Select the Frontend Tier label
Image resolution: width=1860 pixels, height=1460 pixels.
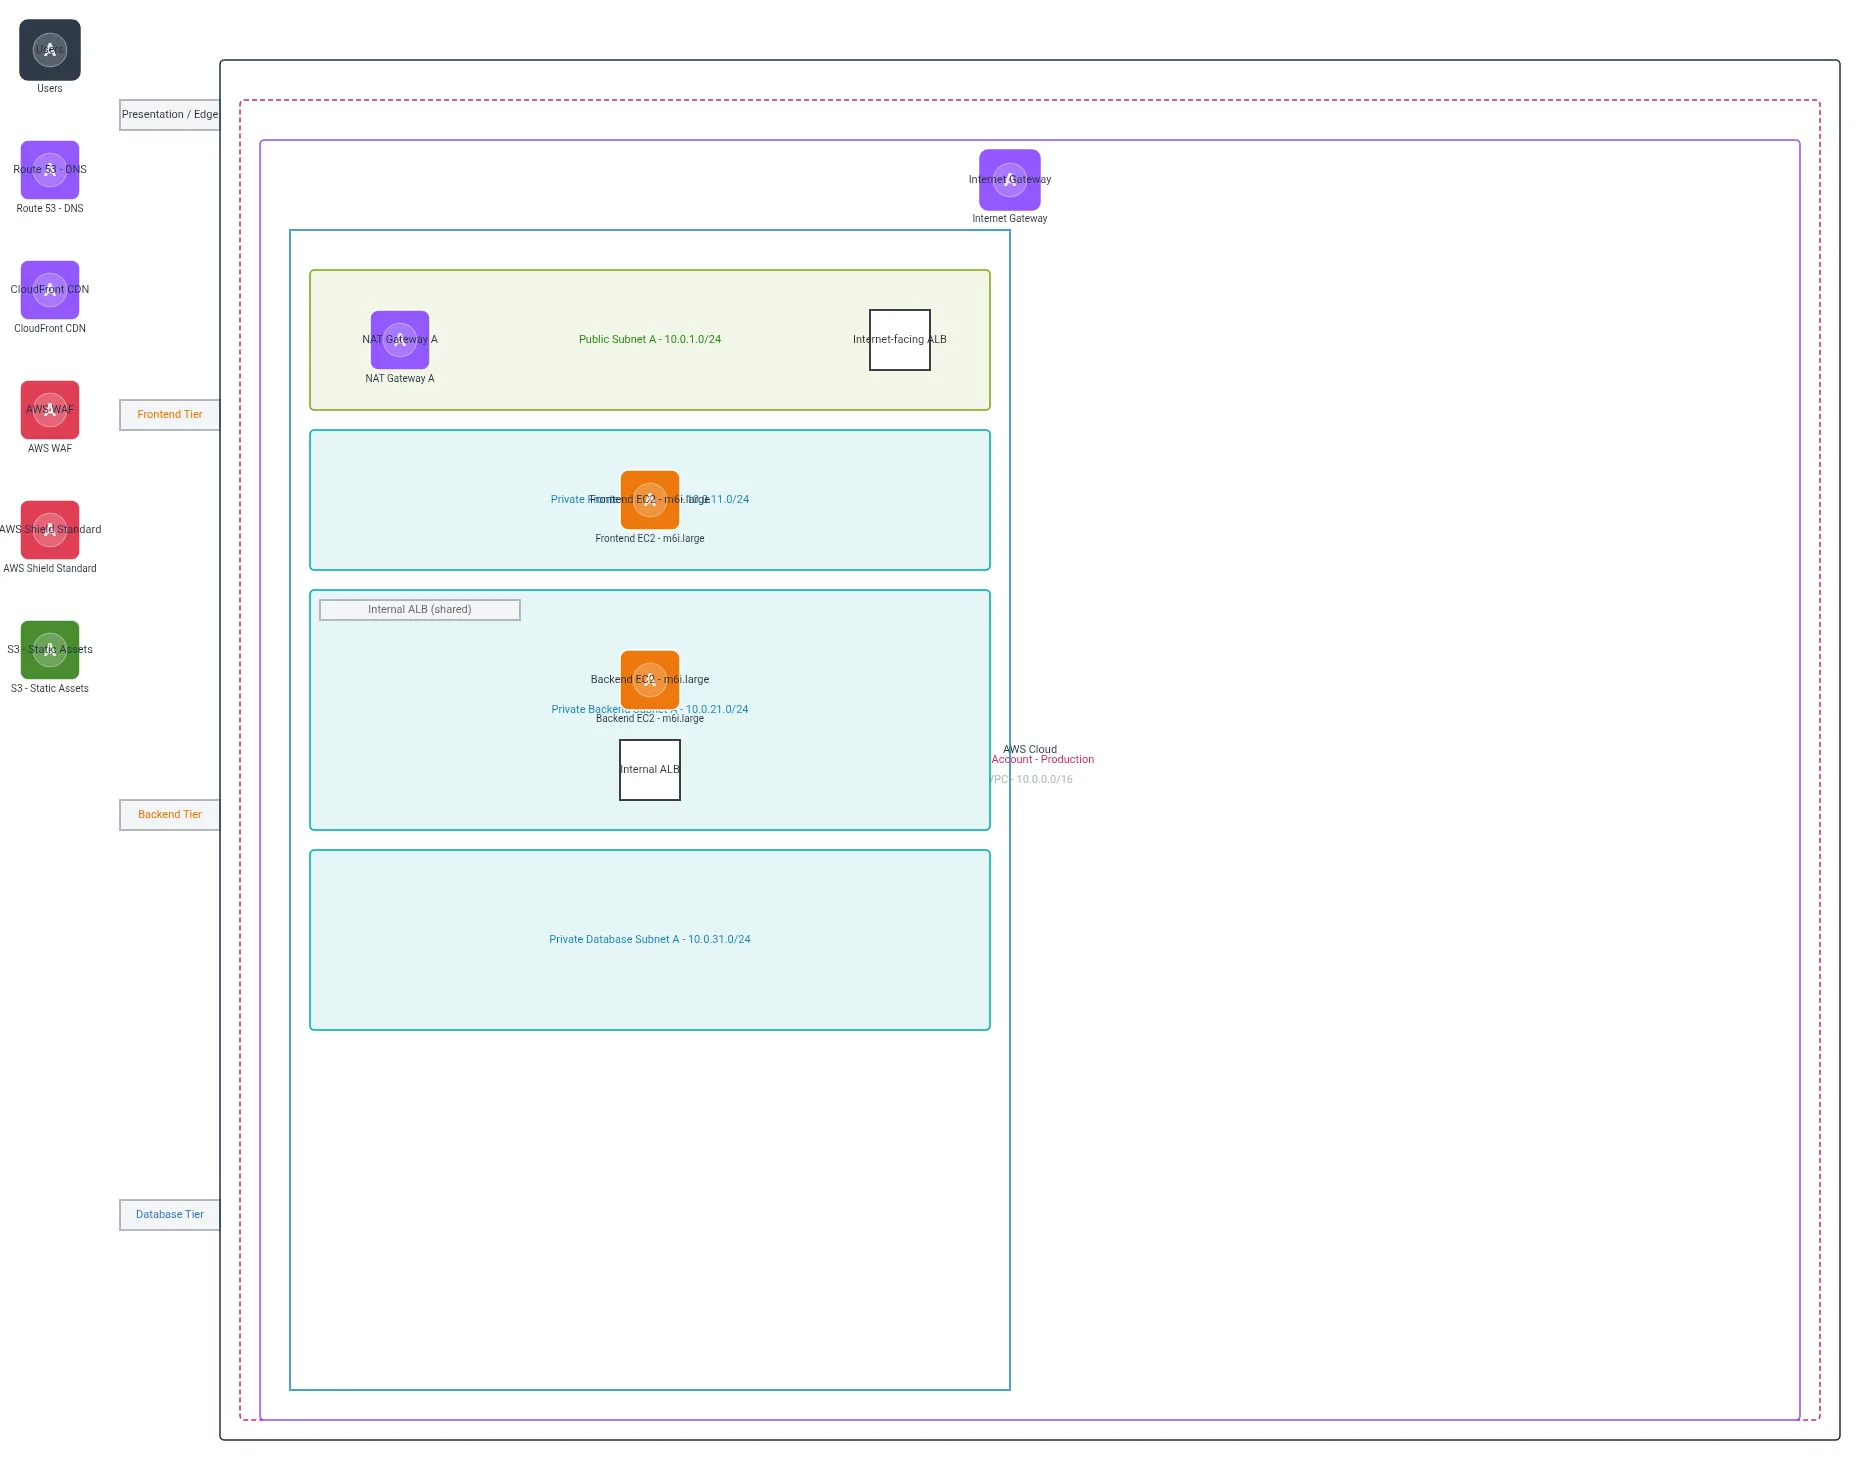(170, 415)
